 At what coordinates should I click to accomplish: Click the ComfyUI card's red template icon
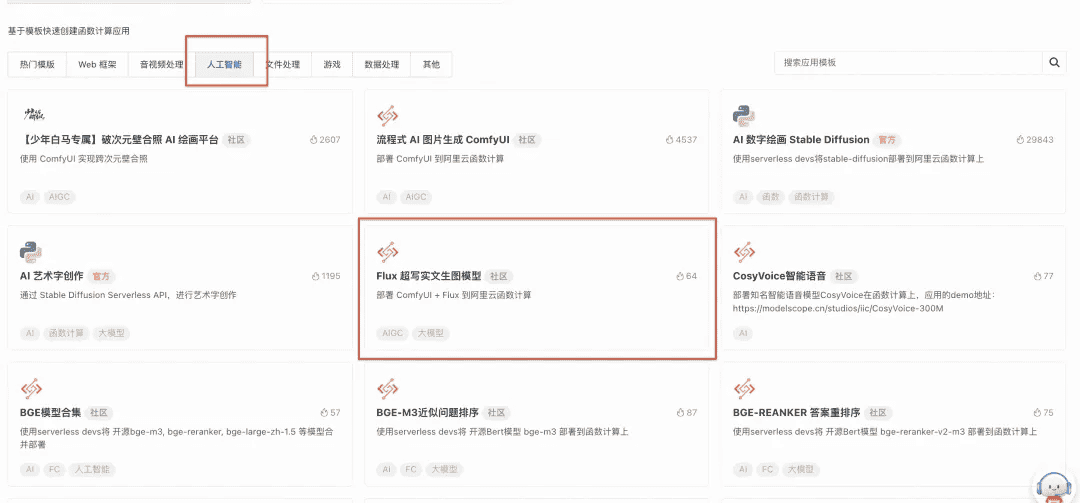[387, 115]
